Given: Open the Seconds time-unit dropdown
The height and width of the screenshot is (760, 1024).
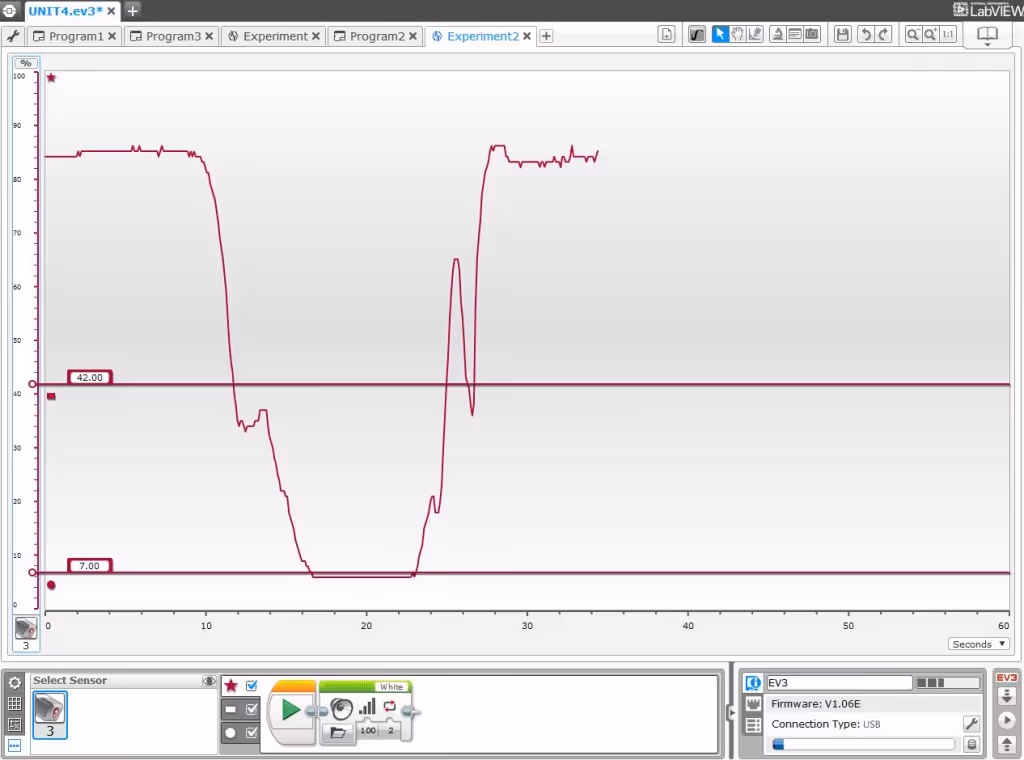Looking at the screenshot, I should click(x=977, y=644).
